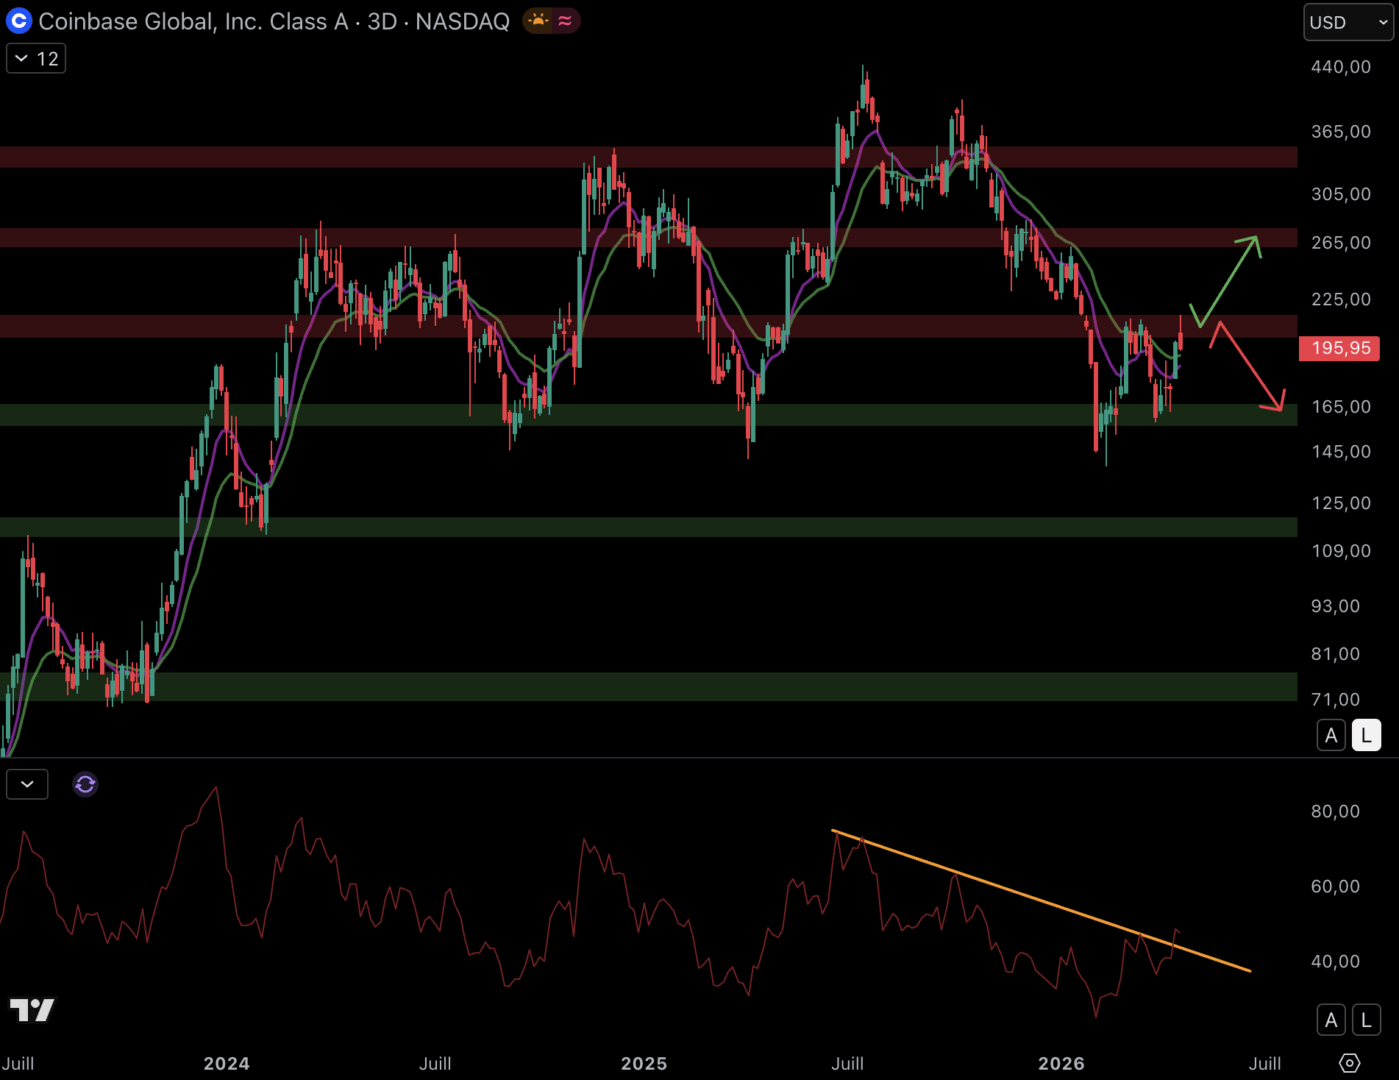Open the USD currency dropdown

click(x=1347, y=22)
